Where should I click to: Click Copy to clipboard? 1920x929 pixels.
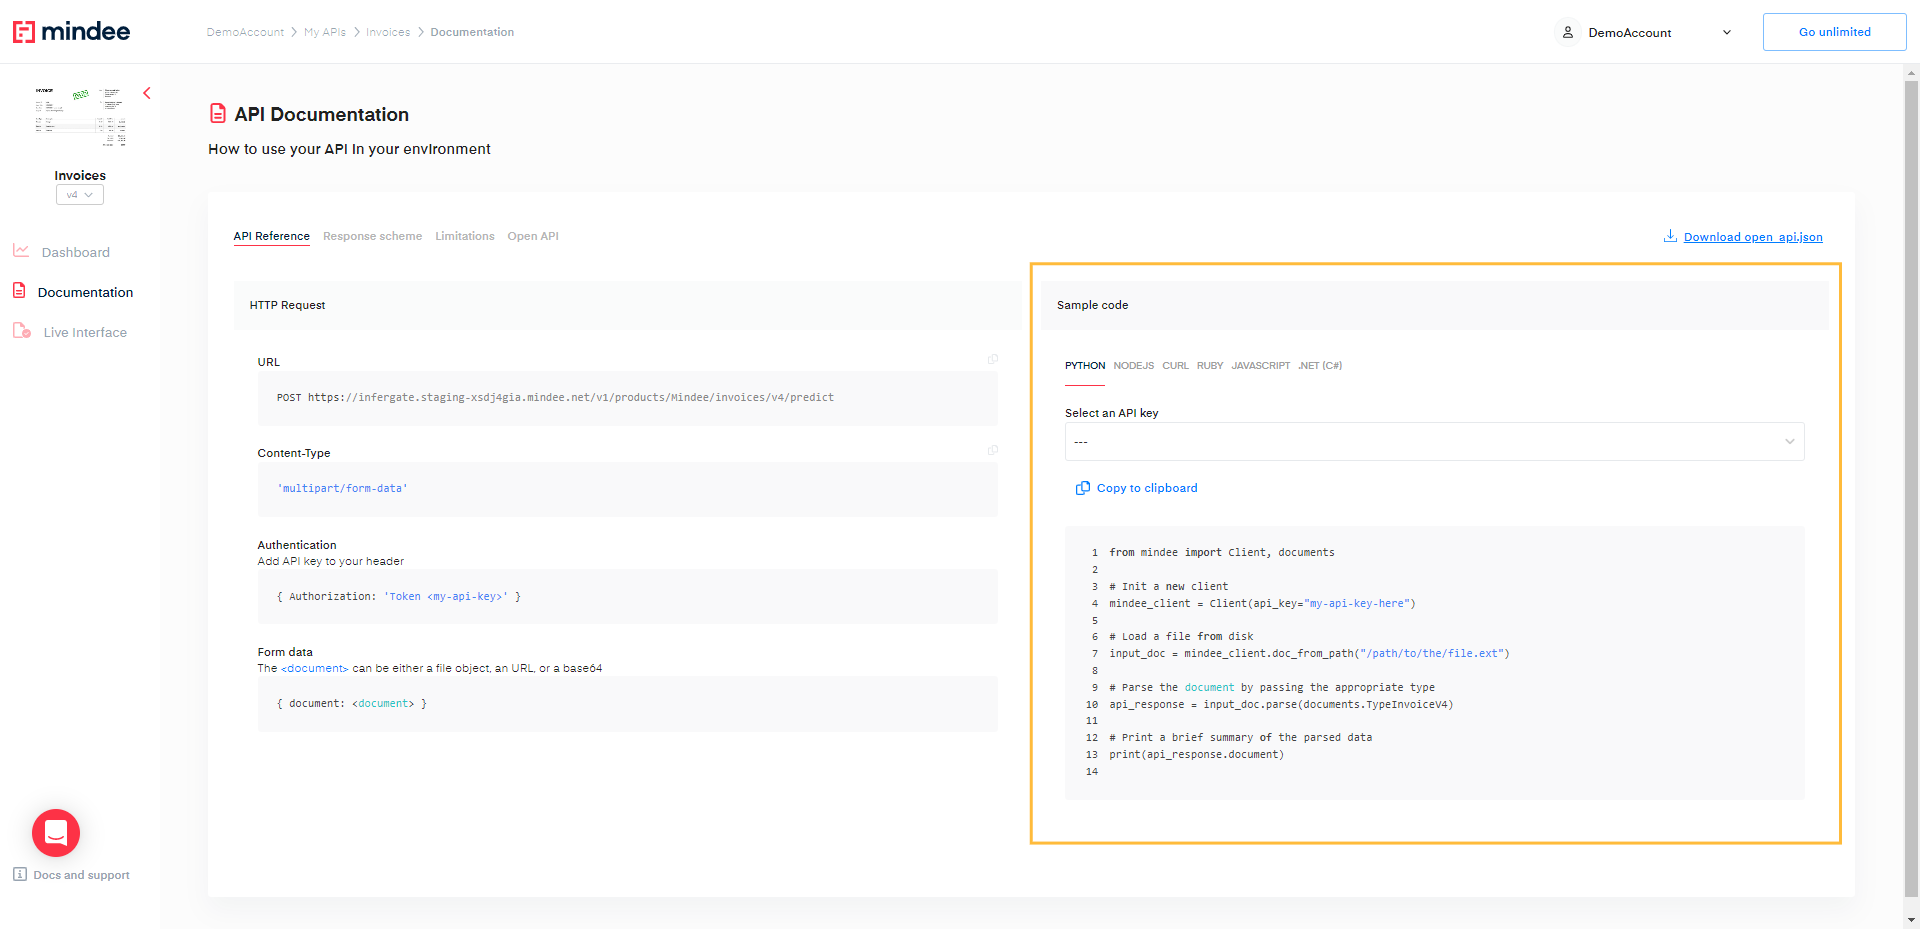point(1147,488)
